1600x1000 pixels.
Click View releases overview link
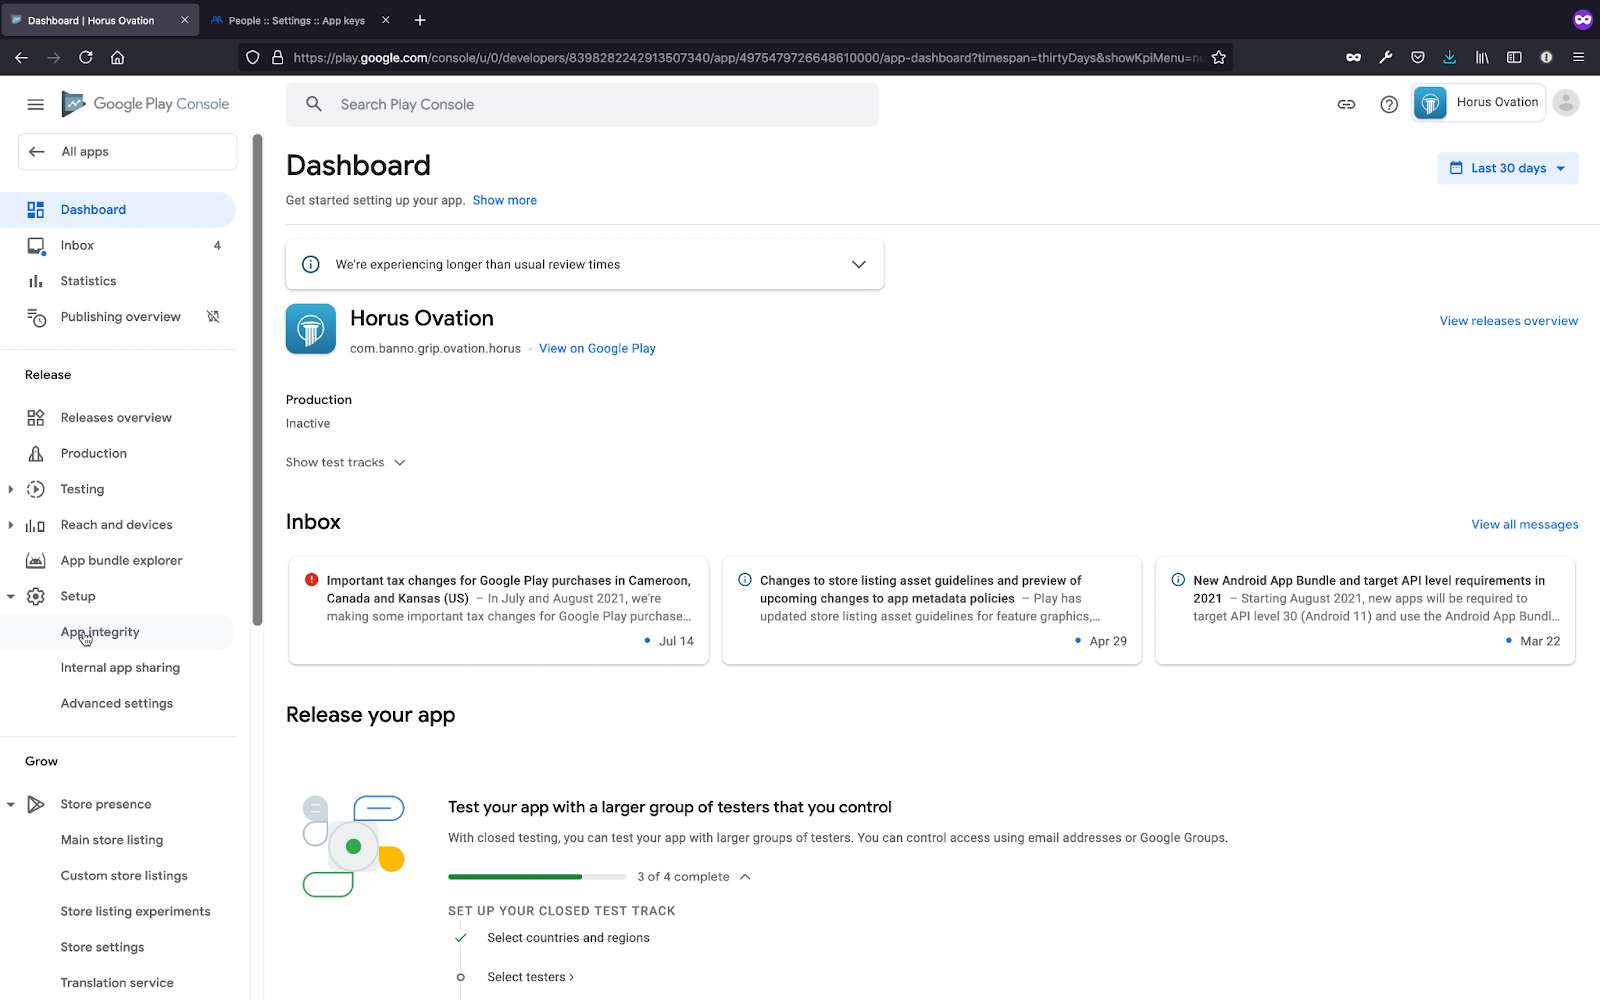tap(1508, 321)
